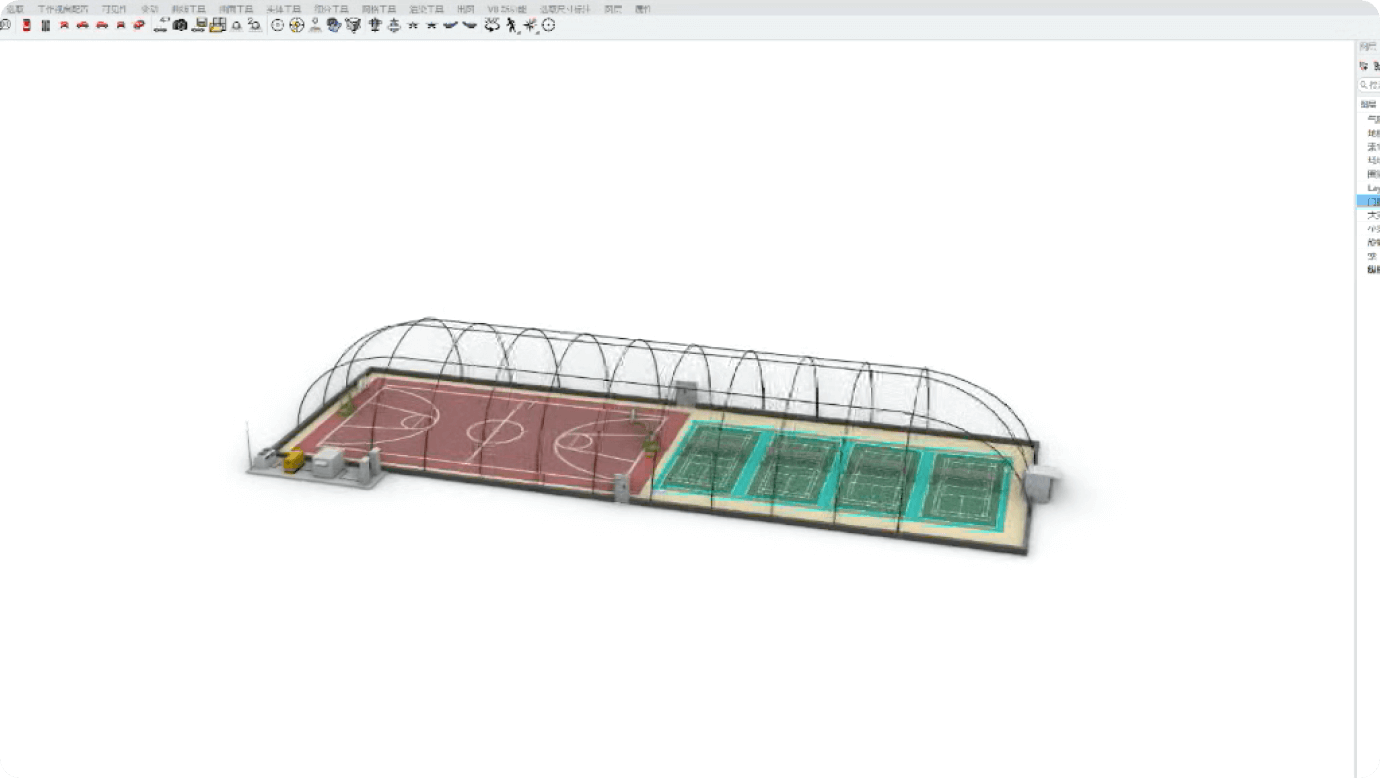
Task: Click the circular rotating arrows icon
Action: click(492, 24)
